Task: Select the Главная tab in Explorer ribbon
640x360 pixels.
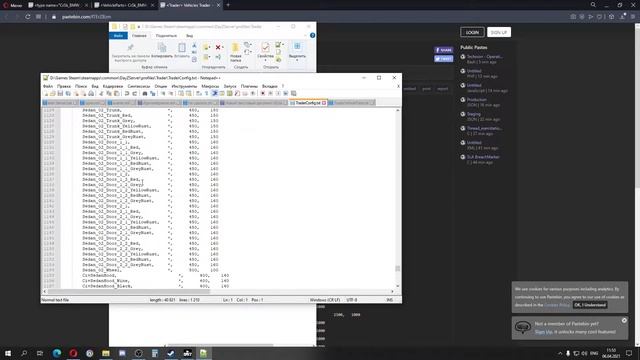Action: [139, 36]
